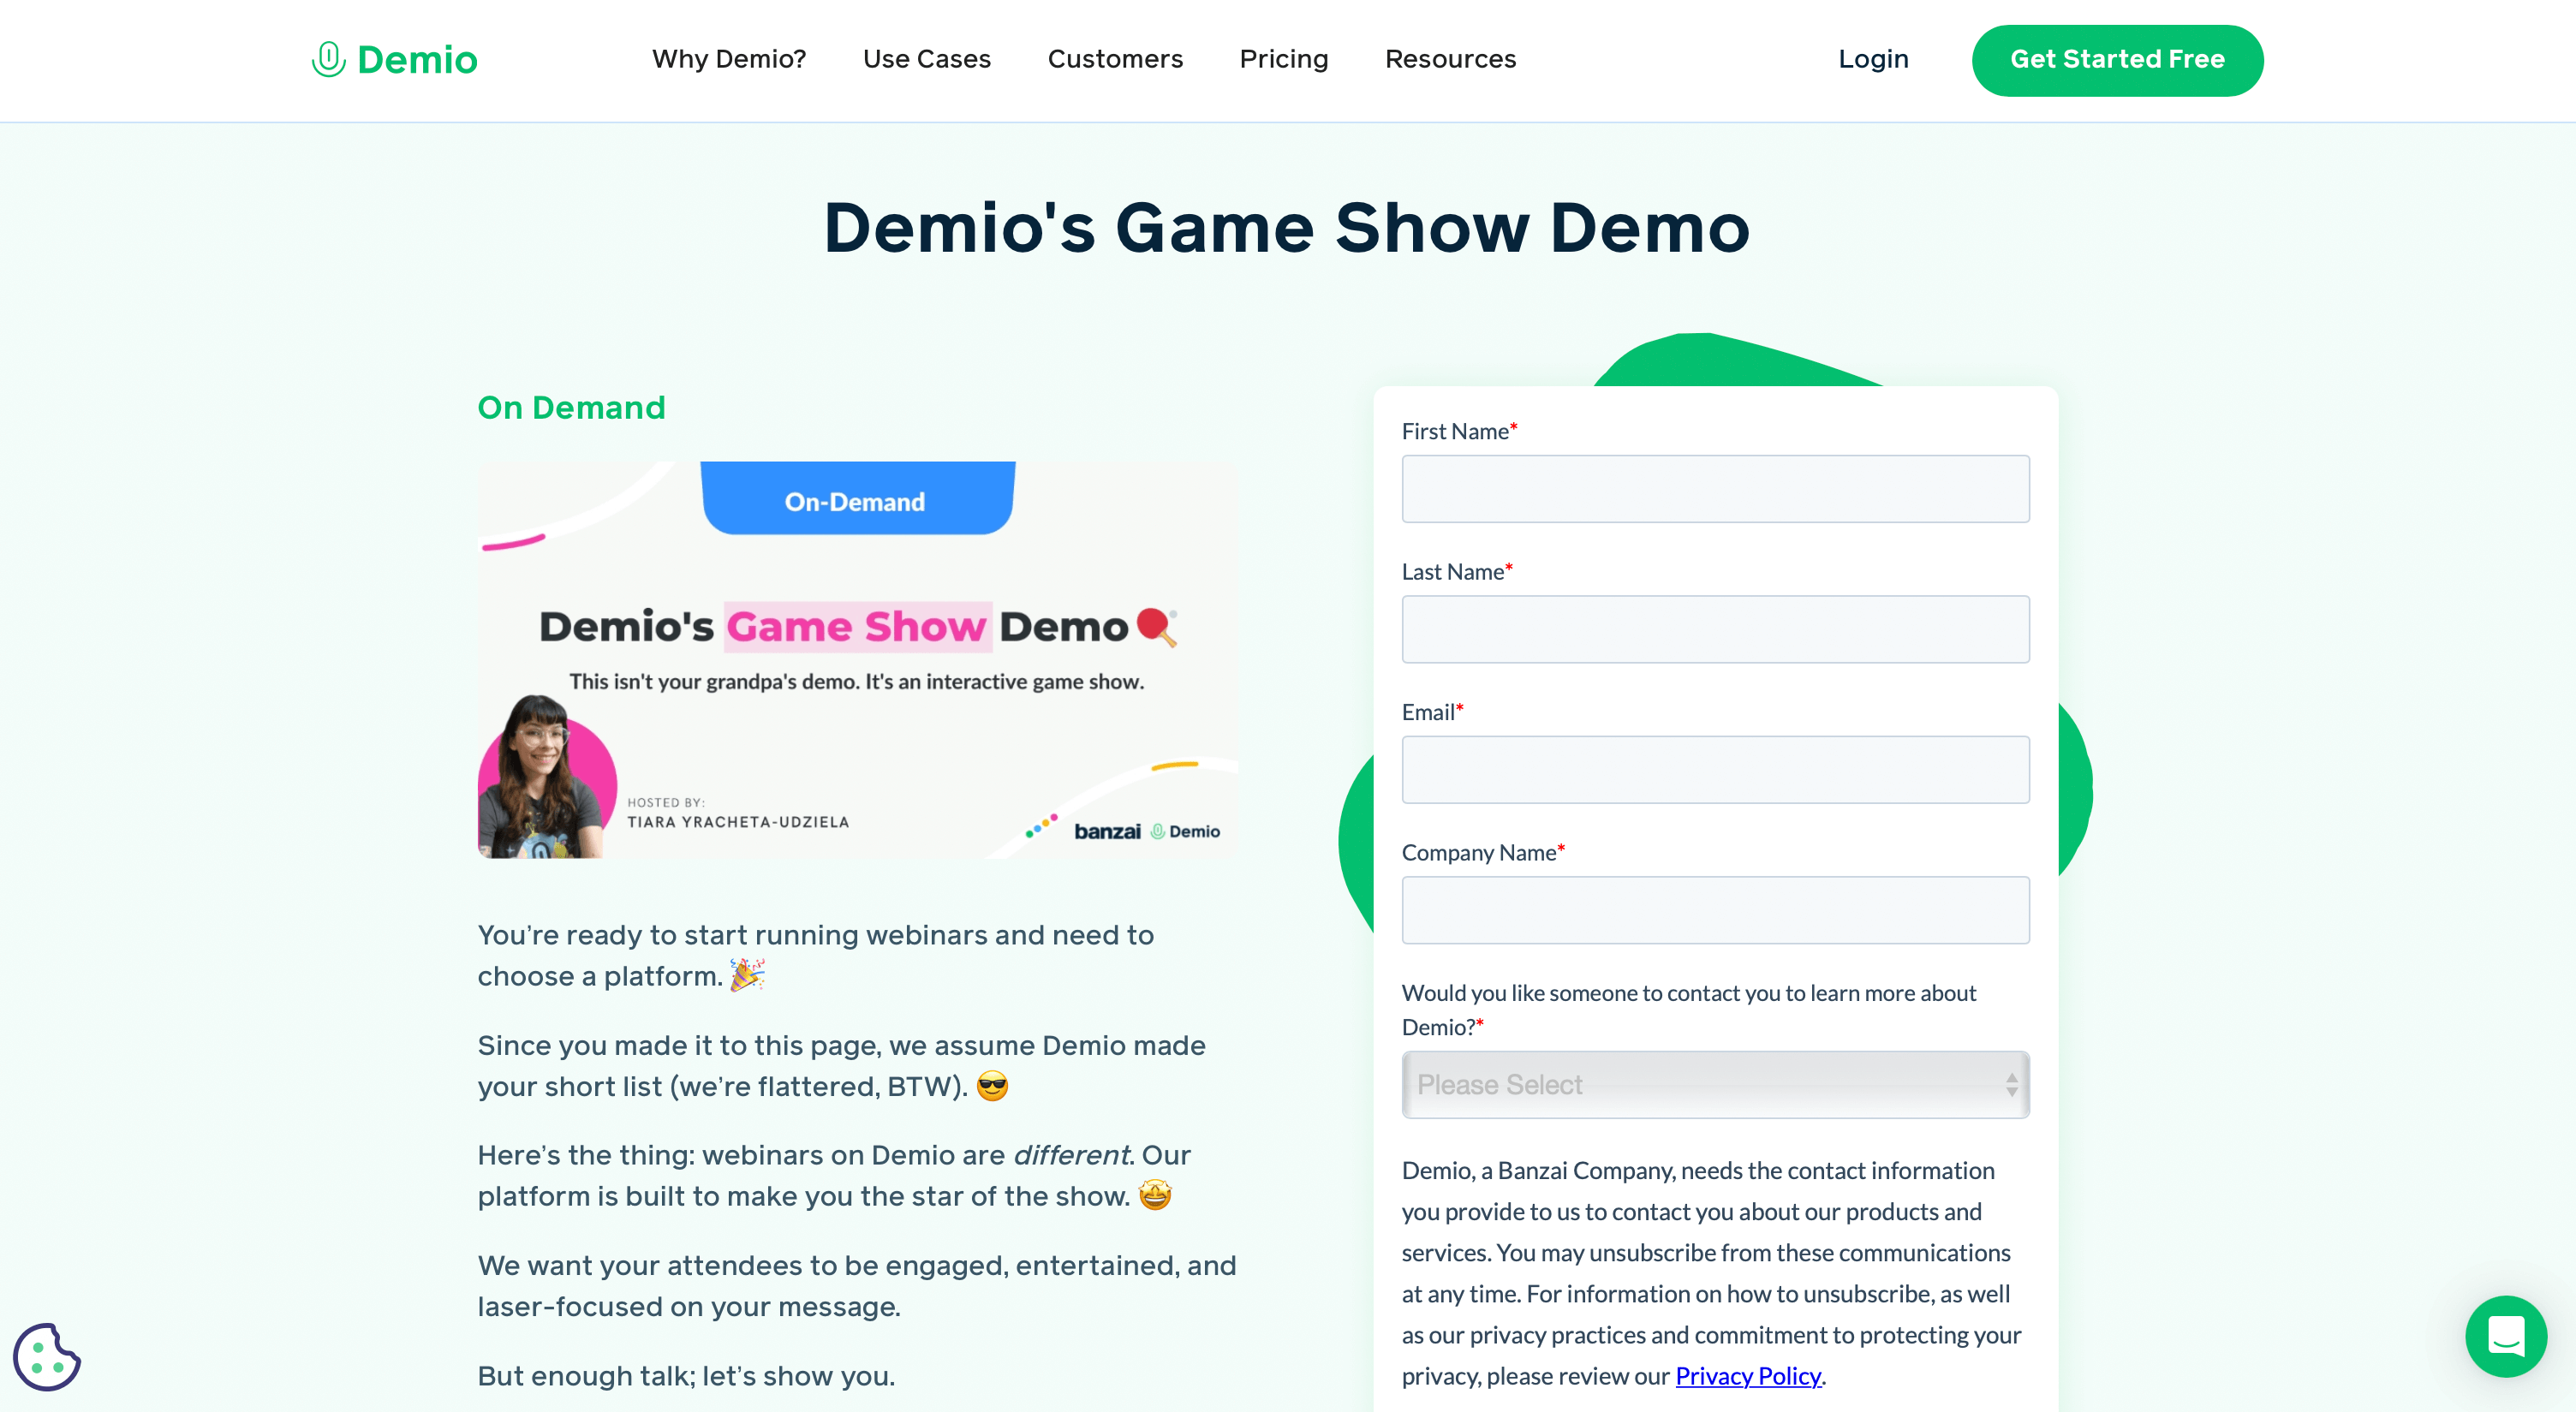Click the Customers navigation tab
The height and width of the screenshot is (1412, 2576).
click(x=1114, y=59)
